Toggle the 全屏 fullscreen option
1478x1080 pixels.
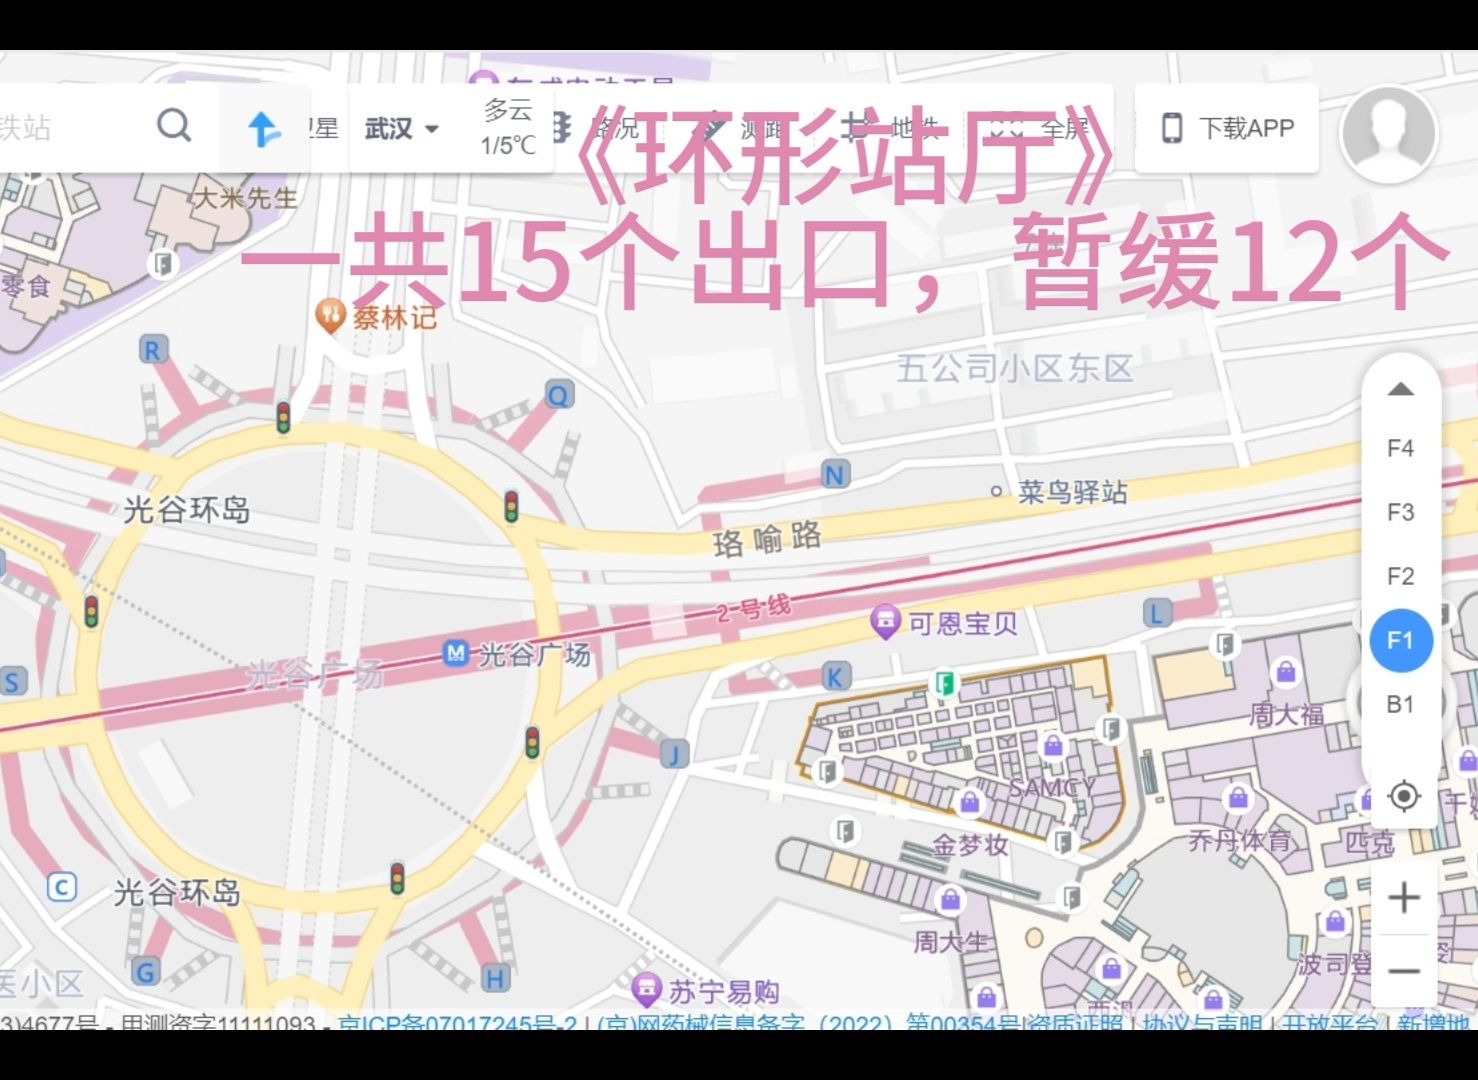pos(1040,128)
